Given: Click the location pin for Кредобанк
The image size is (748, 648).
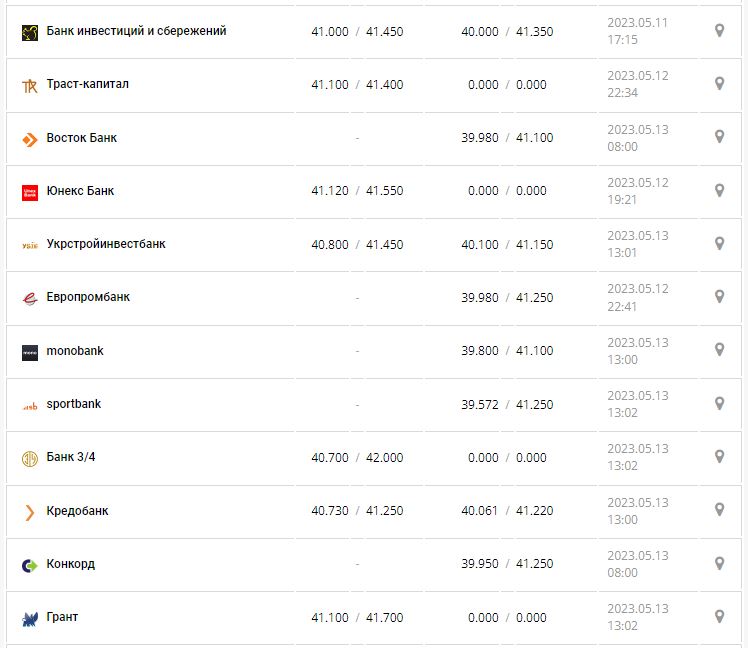Looking at the screenshot, I should tap(719, 510).
